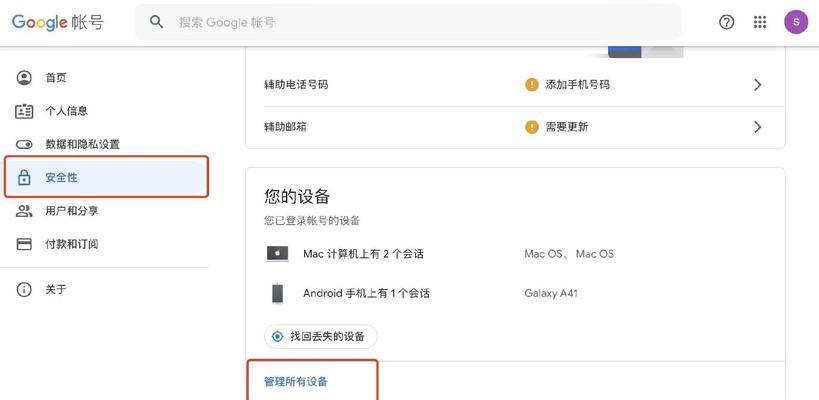This screenshot has width=819, height=400.
Task: Open the Google 帐号 logo home link
Action: pyautogui.click(x=58, y=22)
